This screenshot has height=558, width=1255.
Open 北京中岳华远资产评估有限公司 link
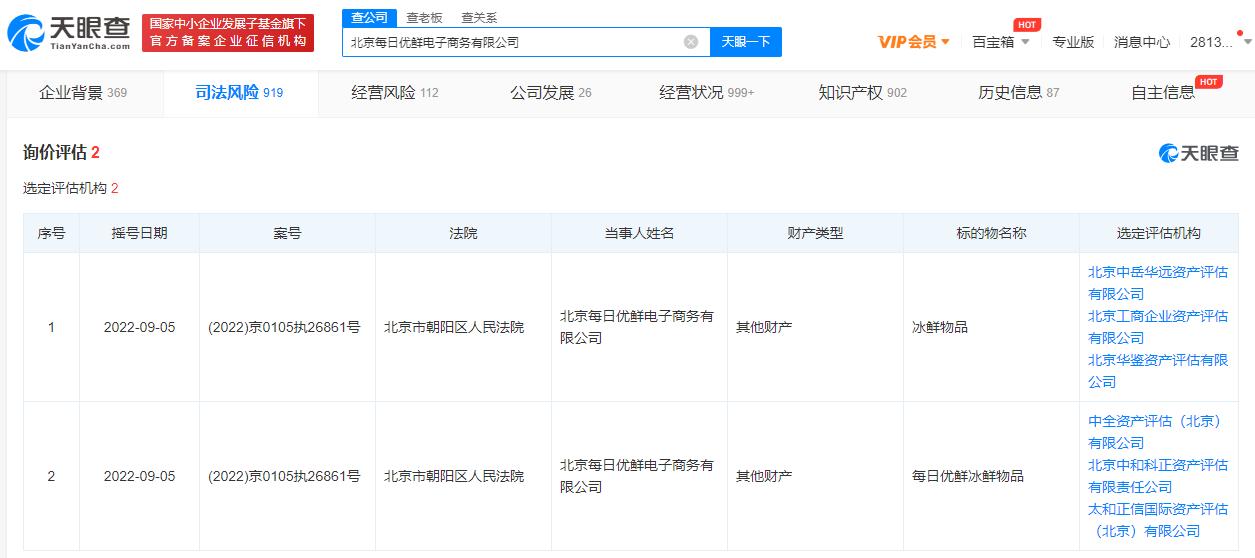coord(1158,283)
